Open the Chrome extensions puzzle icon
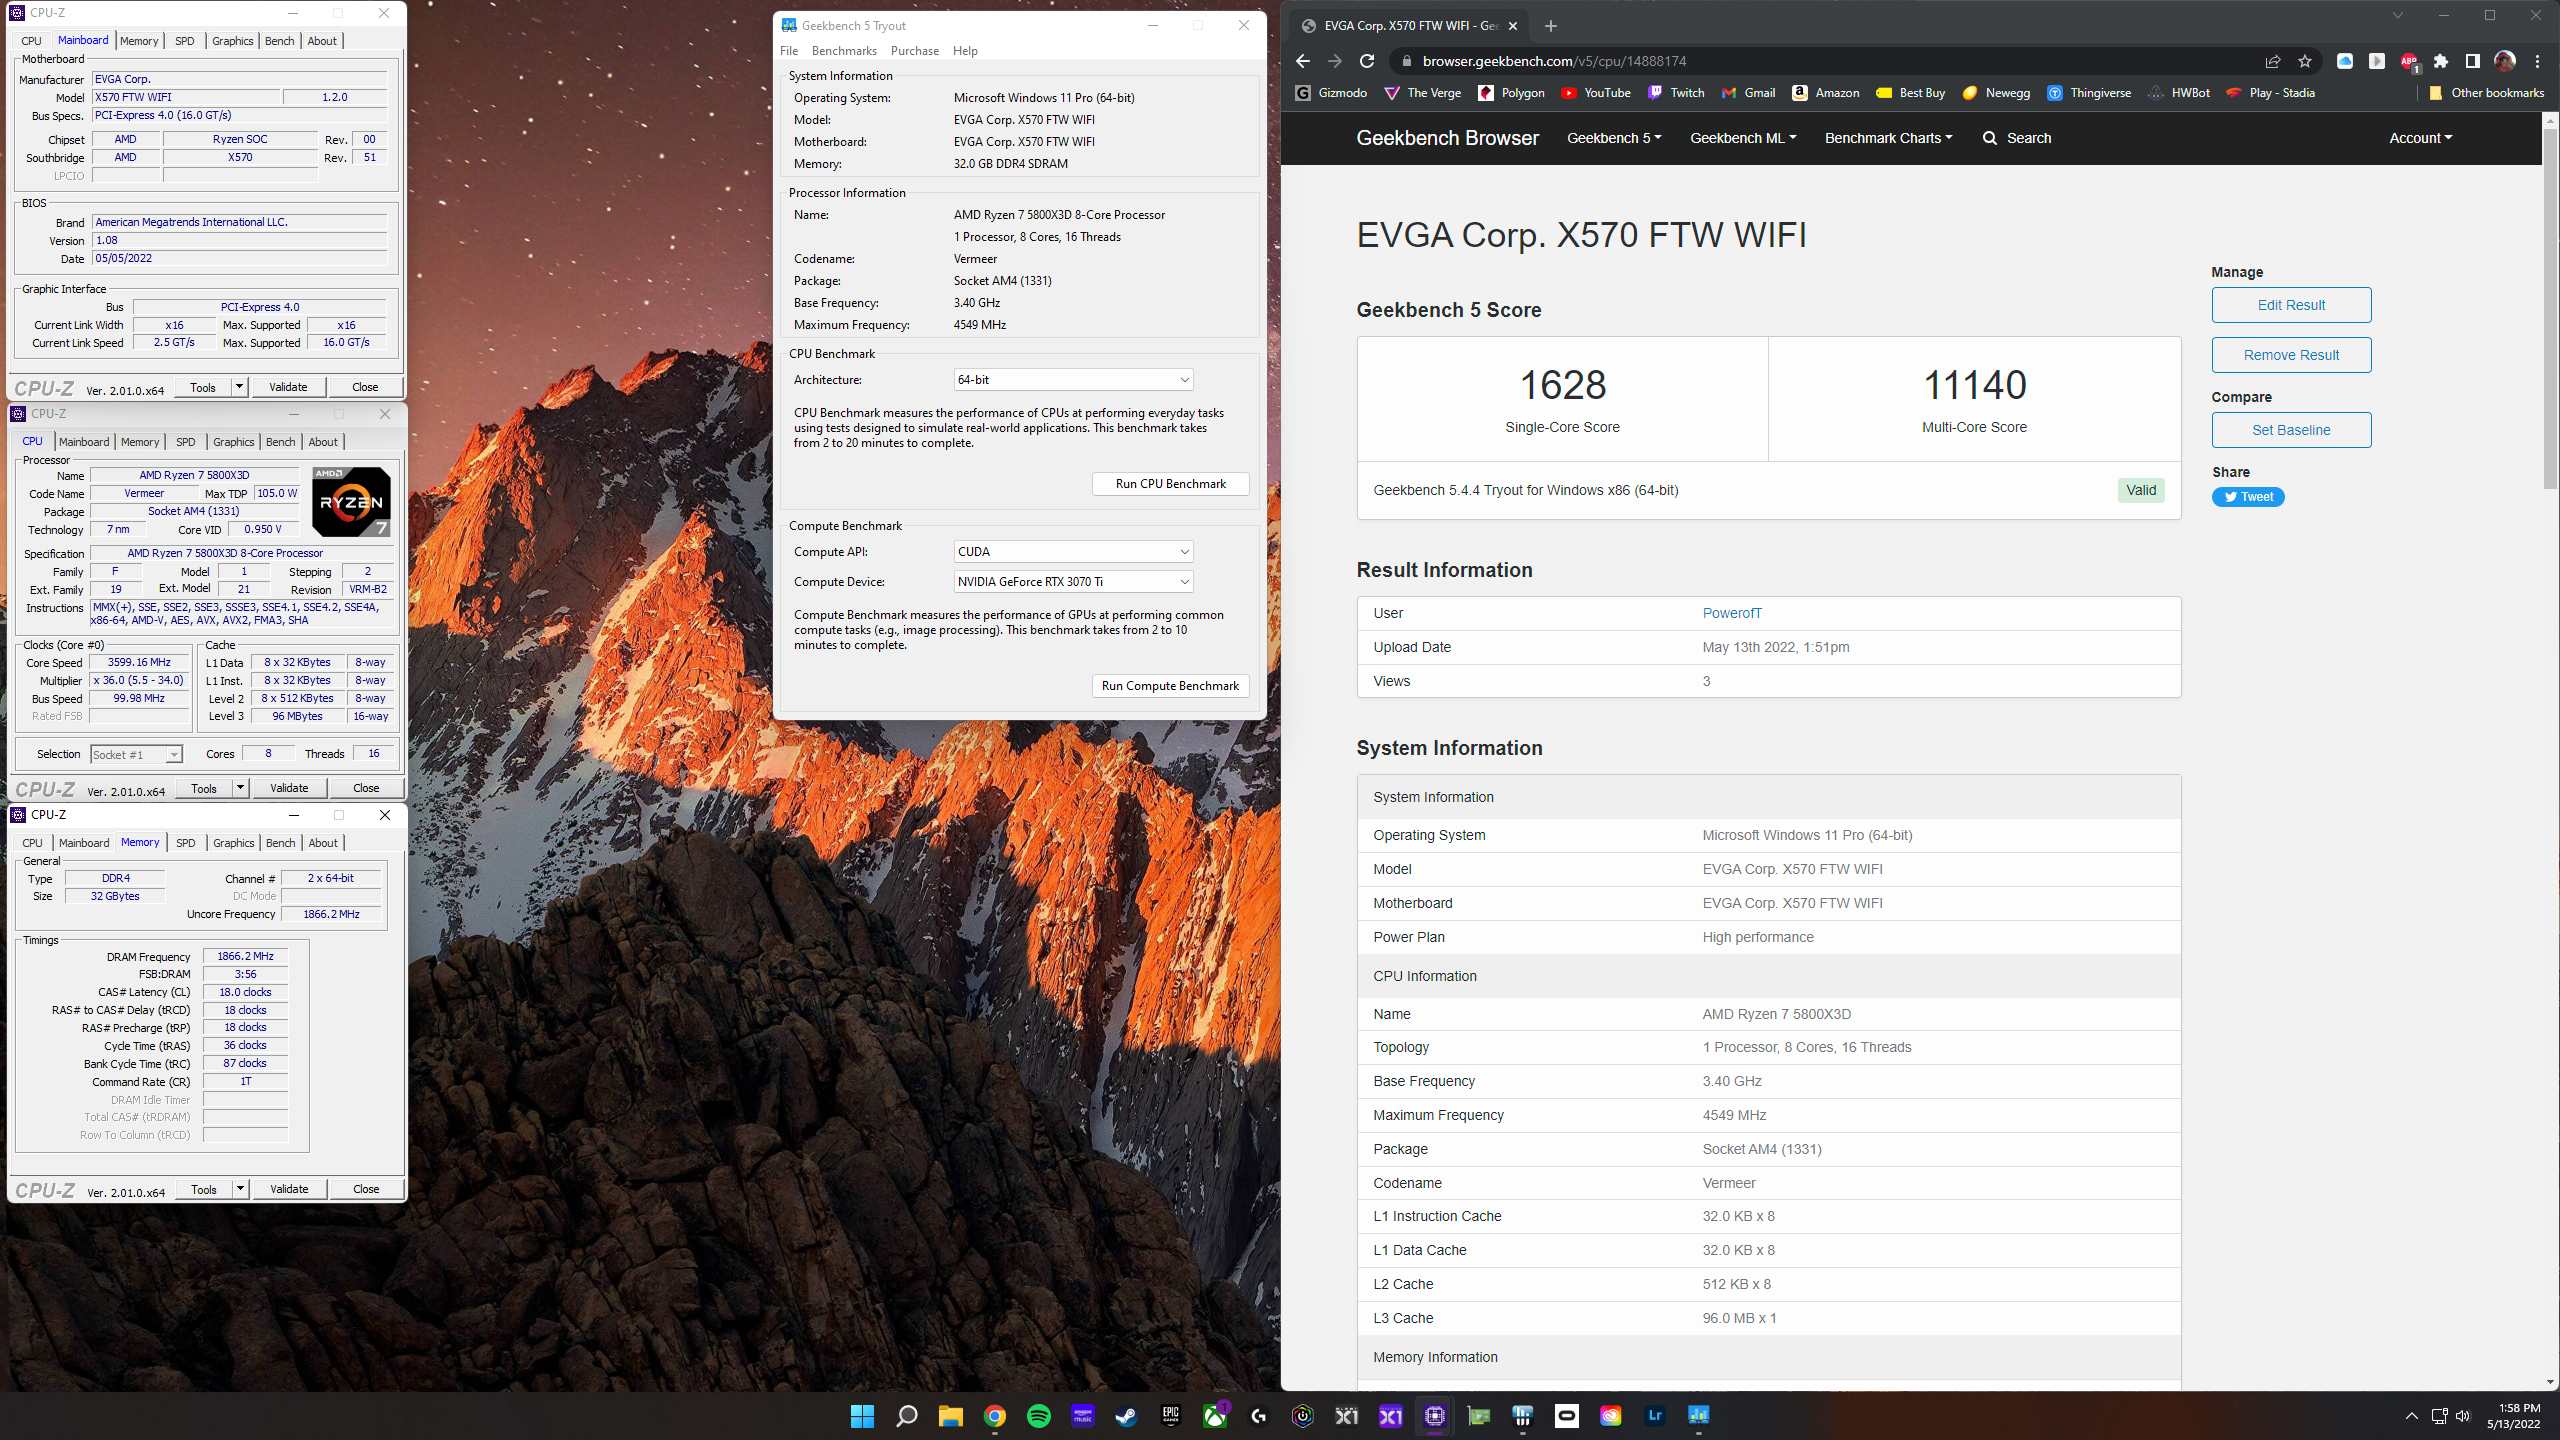 (x=2441, y=61)
